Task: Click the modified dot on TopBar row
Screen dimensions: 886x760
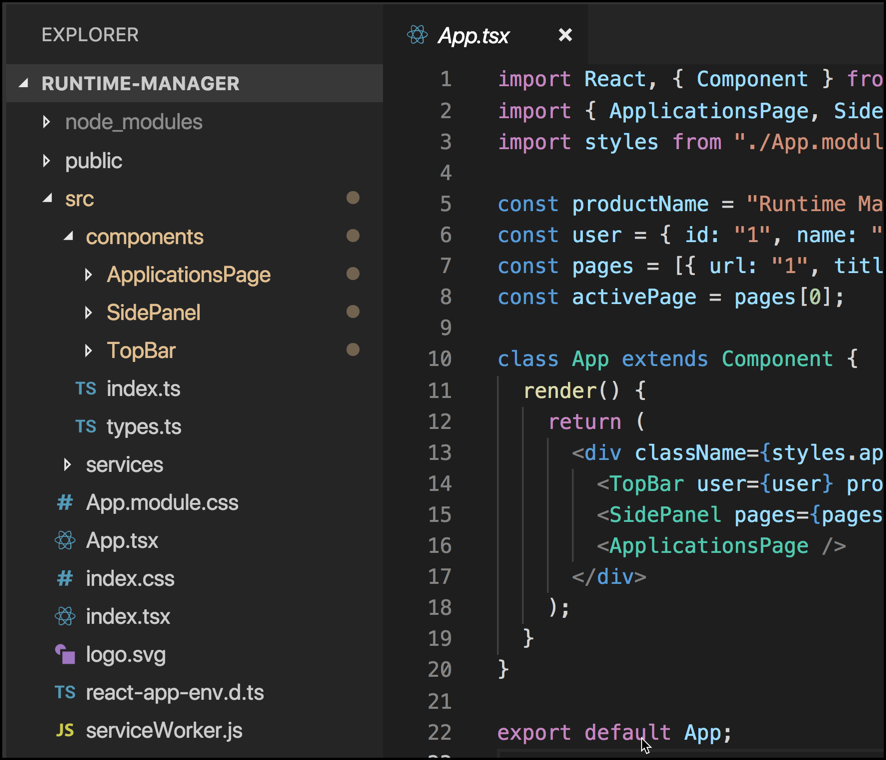Action: click(353, 350)
